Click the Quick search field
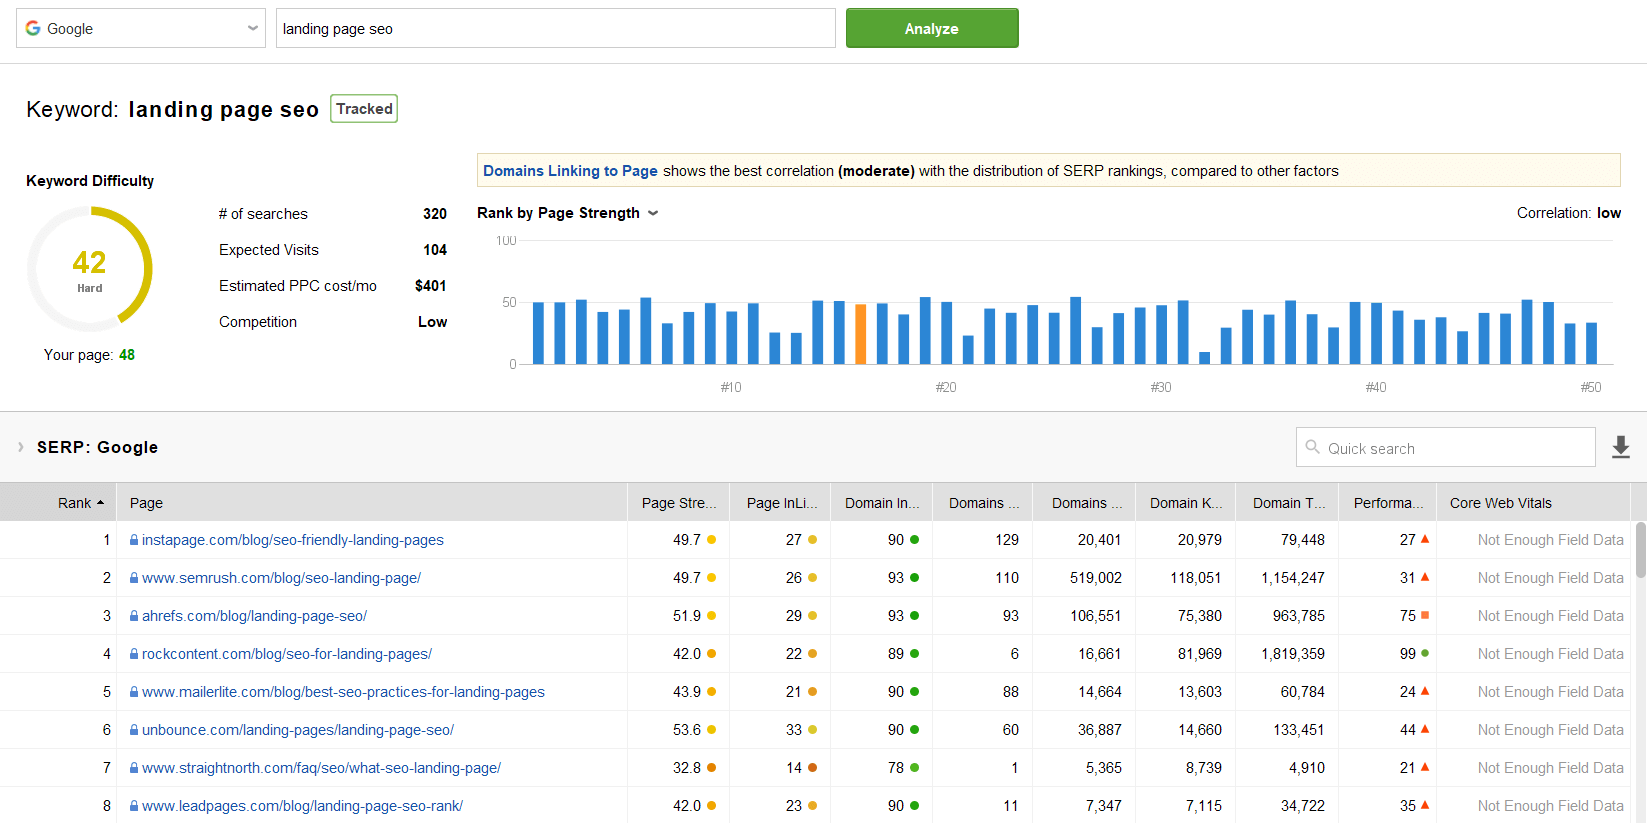Screen dimensions: 1647x823 1446,447
